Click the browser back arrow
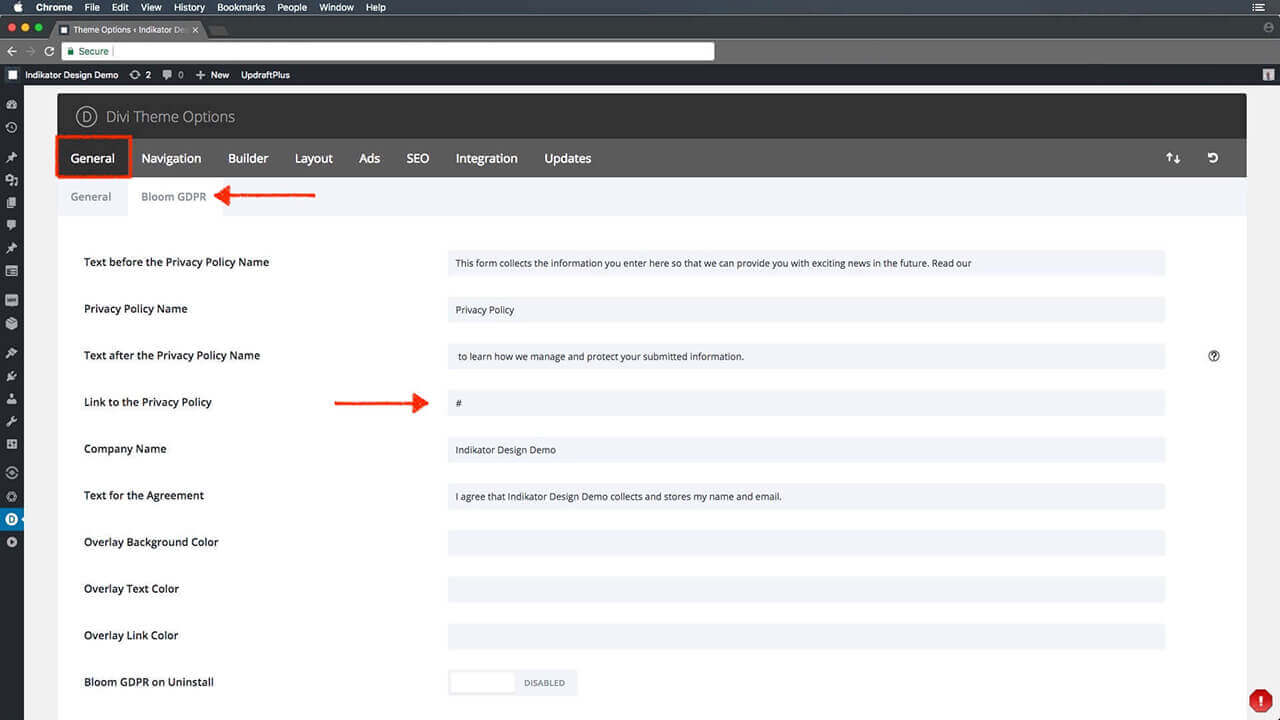The height and width of the screenshot is (720, 1280). [12, 51]
